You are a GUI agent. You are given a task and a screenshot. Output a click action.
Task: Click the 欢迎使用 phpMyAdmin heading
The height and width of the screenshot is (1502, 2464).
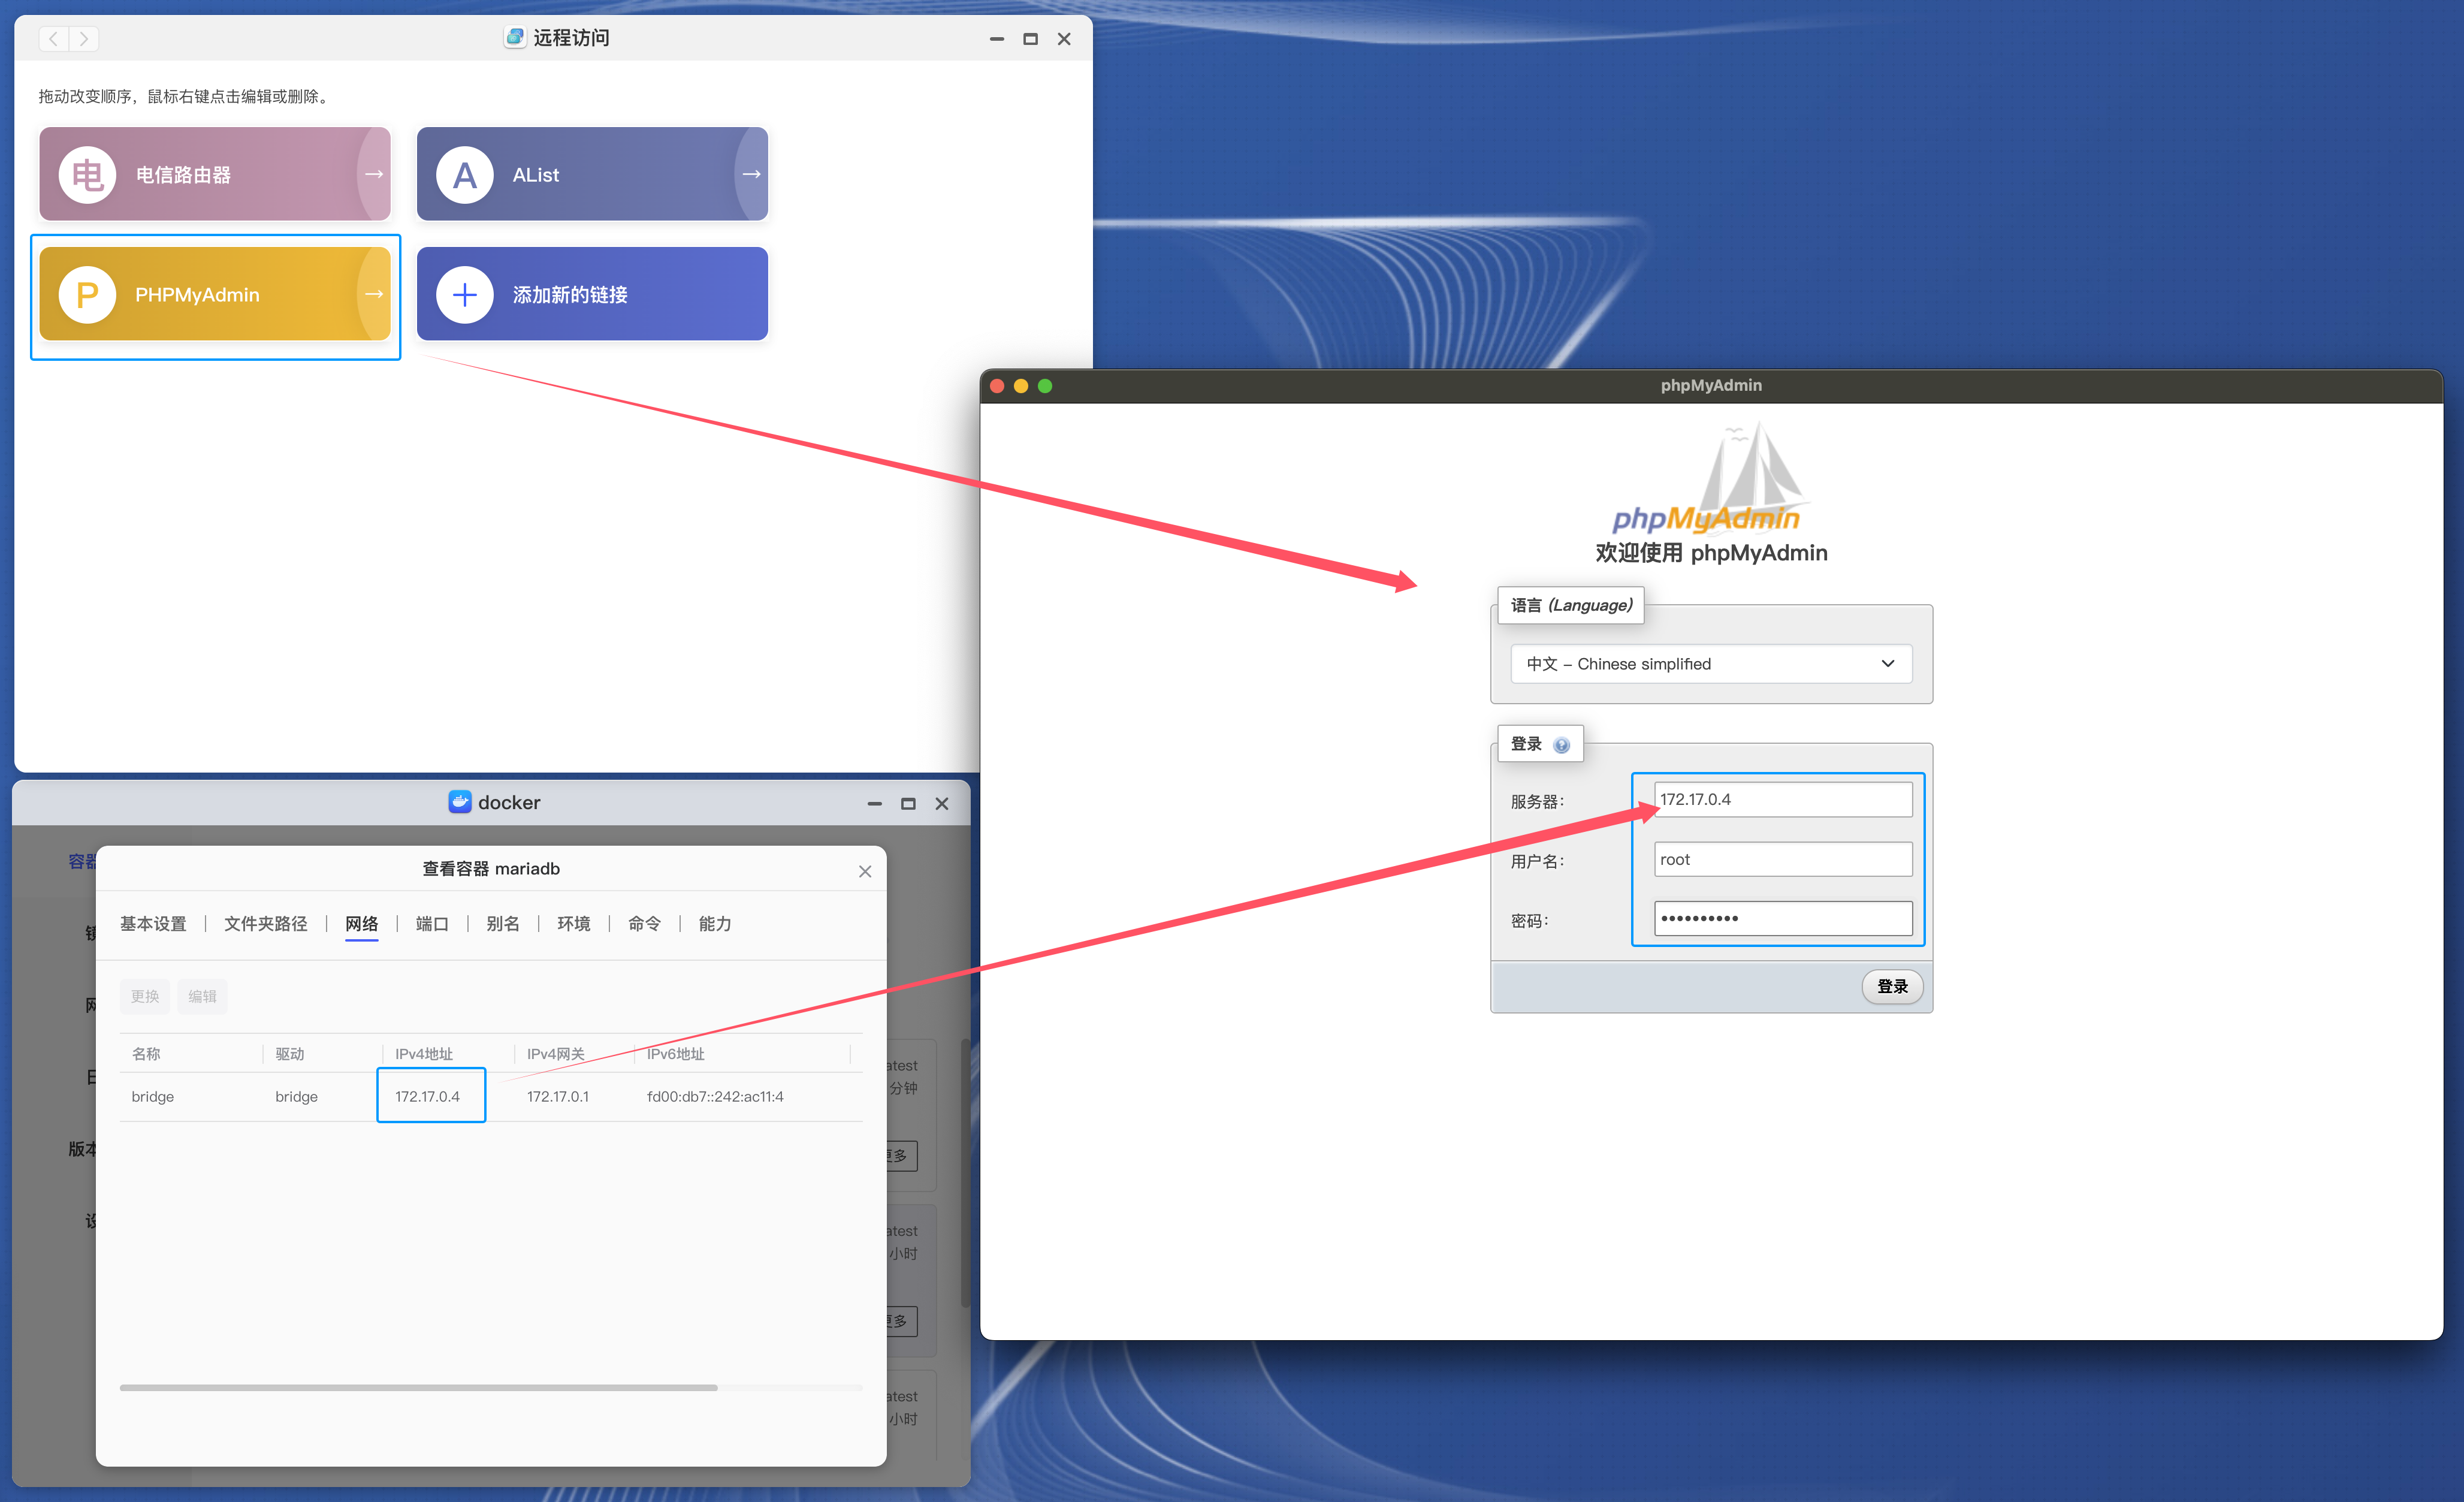coord(1711,553)
